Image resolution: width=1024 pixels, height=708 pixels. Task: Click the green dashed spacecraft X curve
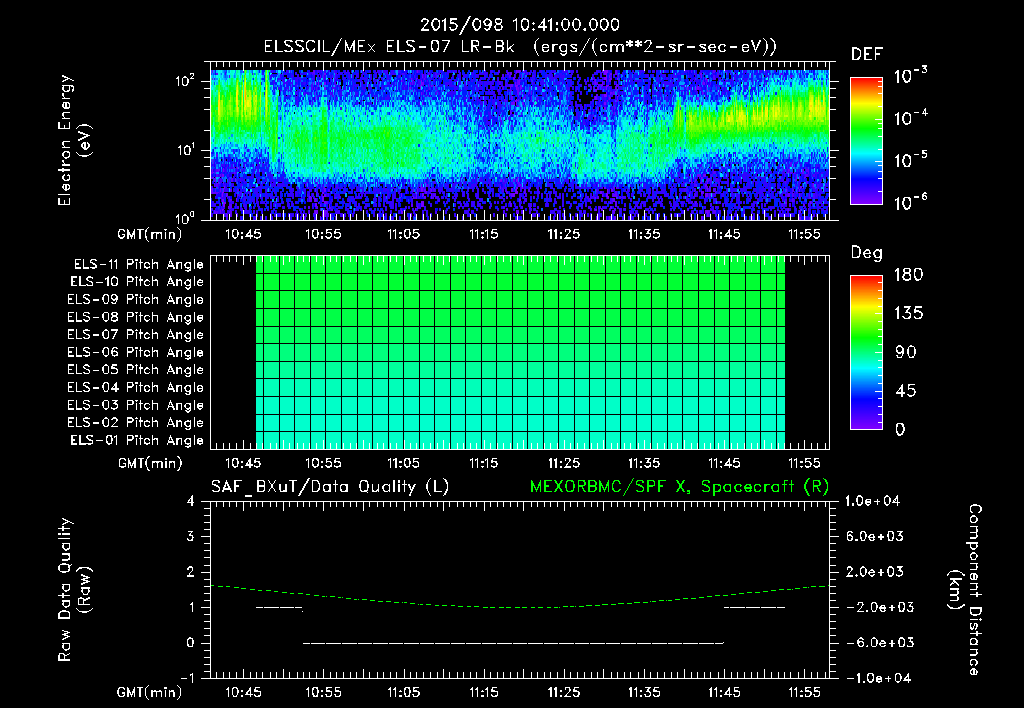[x=520, y=607]
